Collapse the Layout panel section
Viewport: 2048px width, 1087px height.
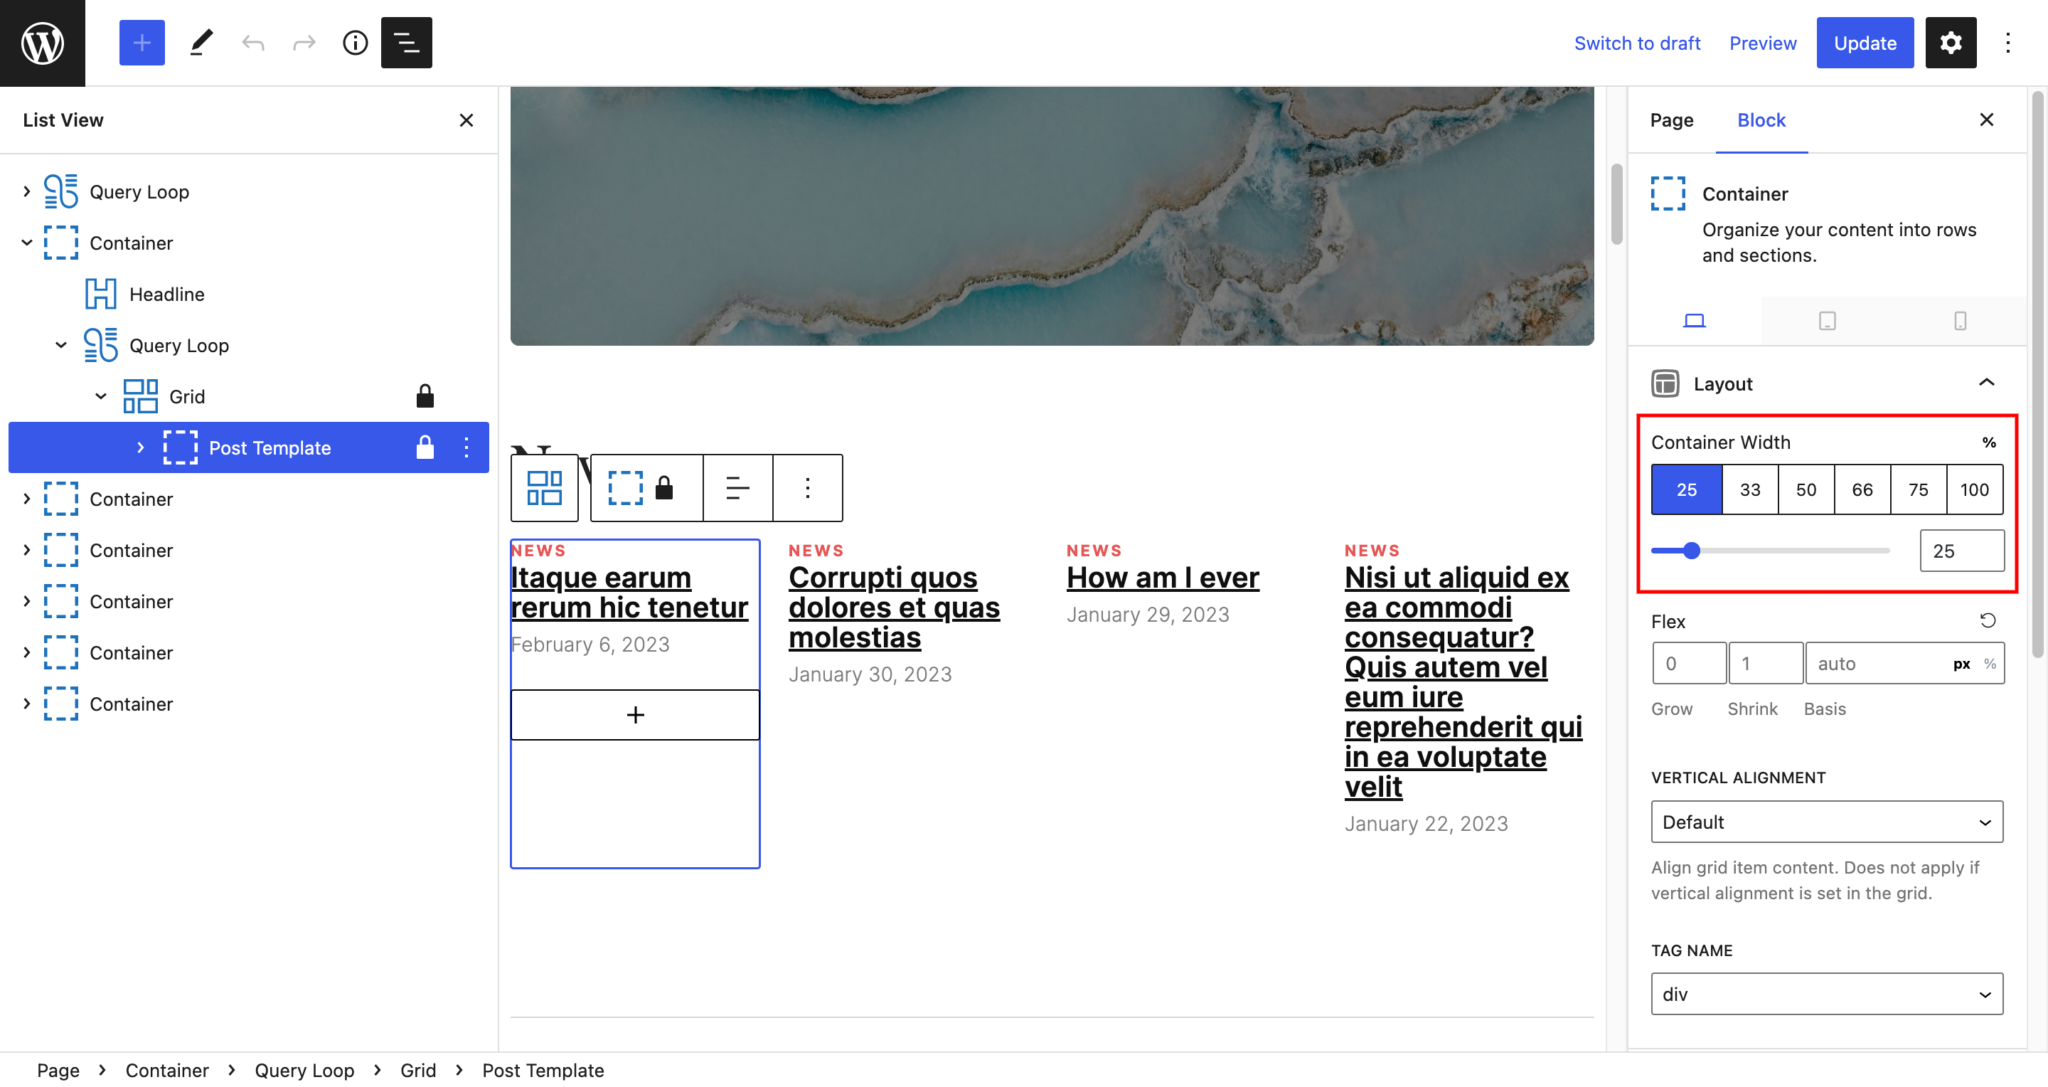(x=1986, y=384)
